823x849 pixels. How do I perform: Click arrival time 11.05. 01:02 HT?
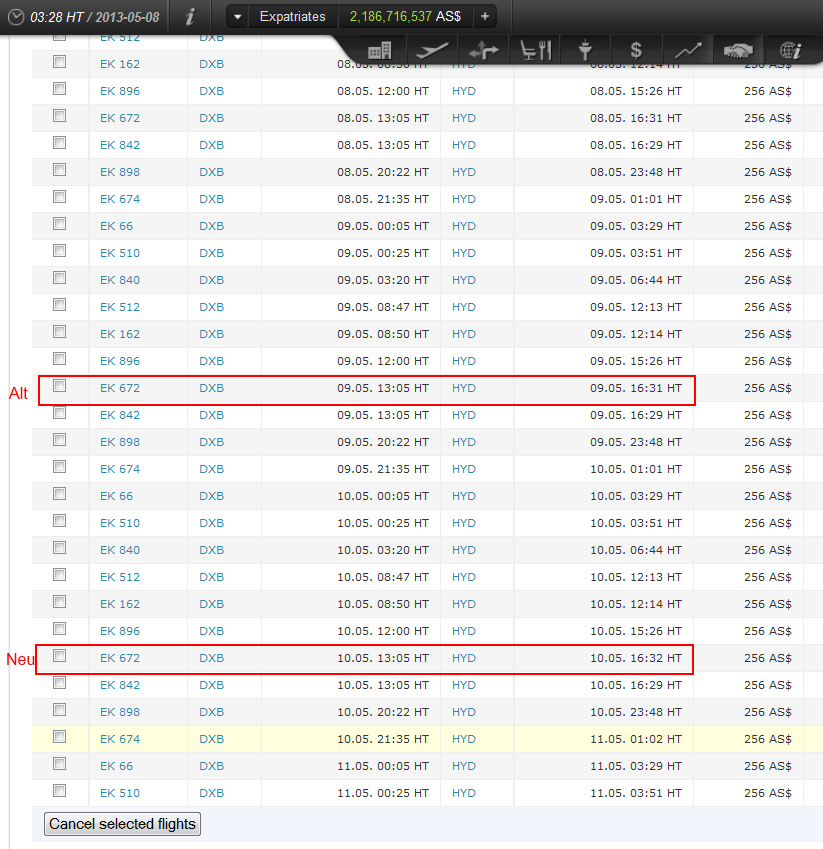click(636, 739)
